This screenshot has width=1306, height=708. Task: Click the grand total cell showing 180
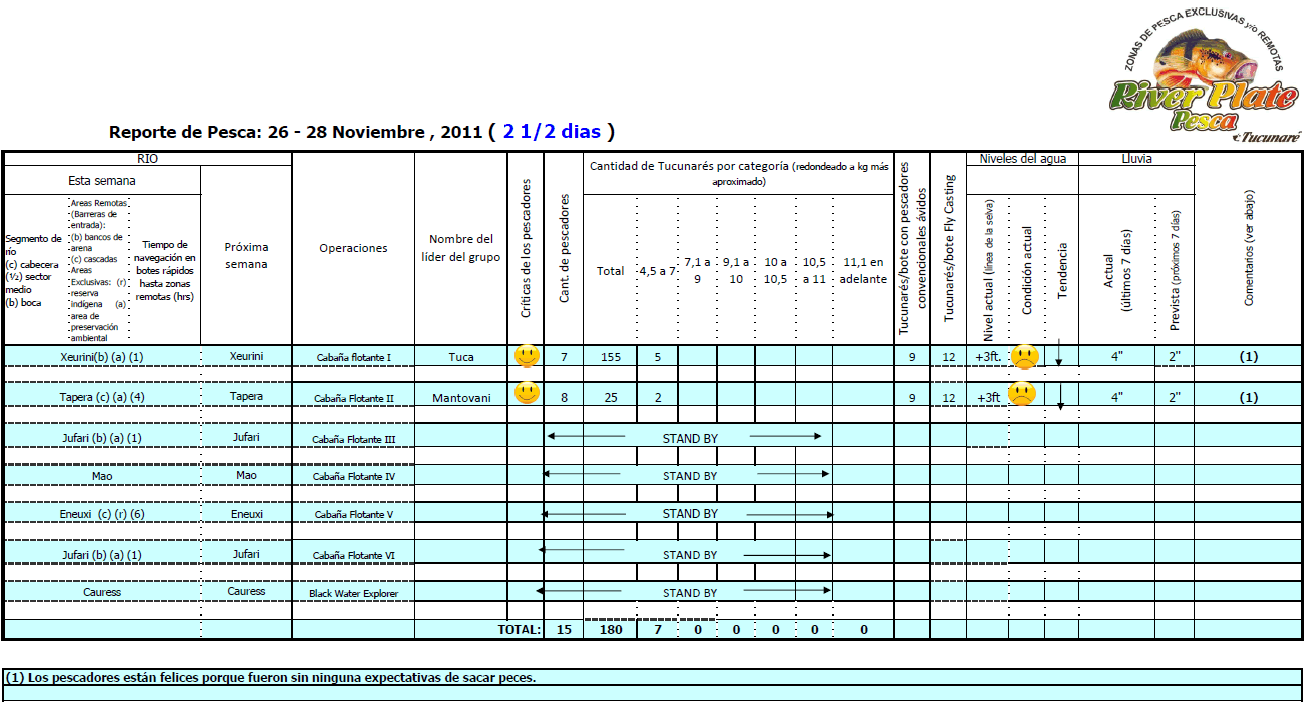coord(610,630)
